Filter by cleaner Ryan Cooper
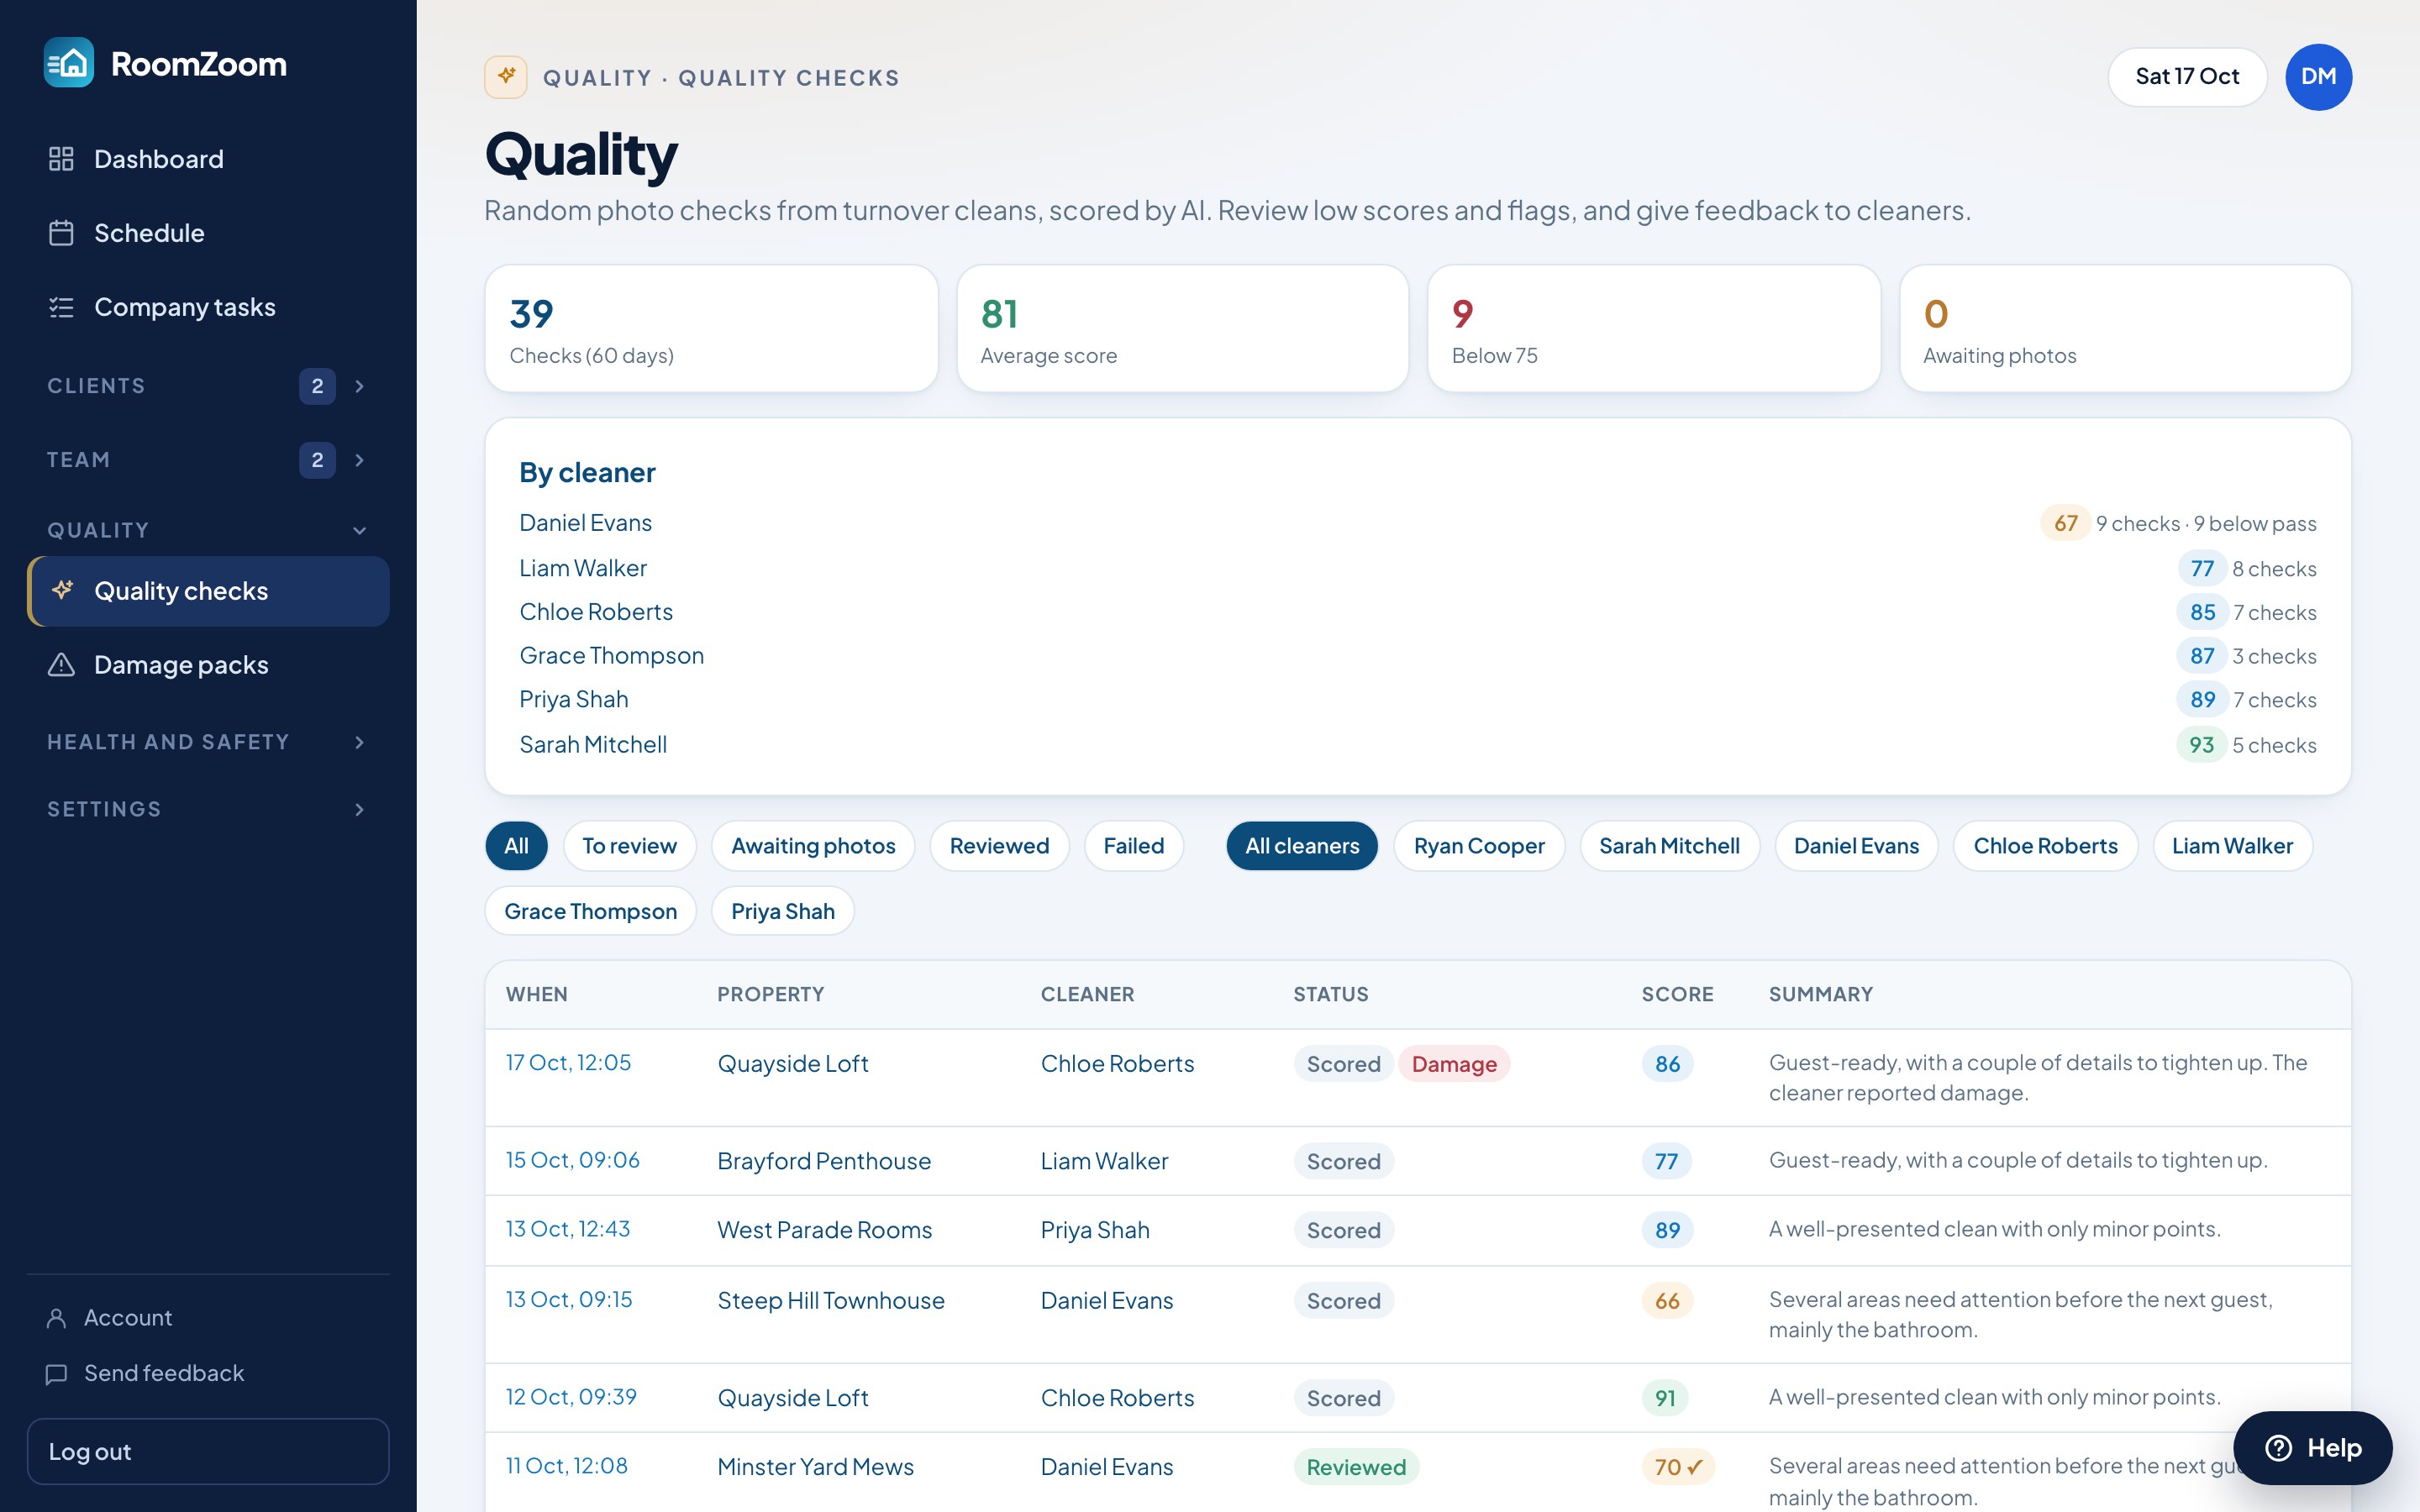The height and width of the screenshot is (1512, 2420). point(1479,846)
